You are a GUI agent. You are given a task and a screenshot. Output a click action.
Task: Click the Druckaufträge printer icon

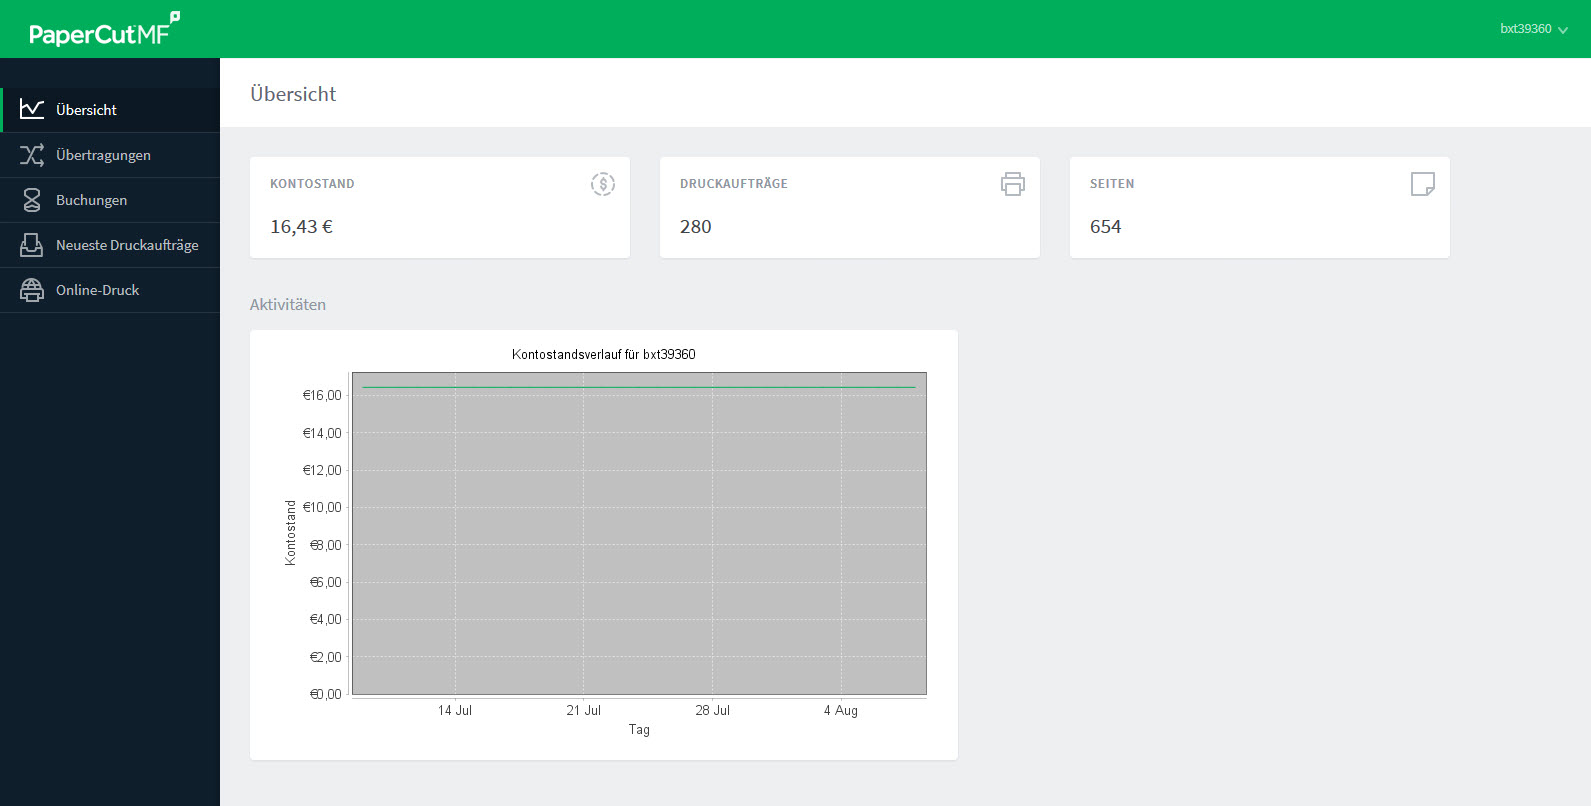click(x=1012, y=184)
